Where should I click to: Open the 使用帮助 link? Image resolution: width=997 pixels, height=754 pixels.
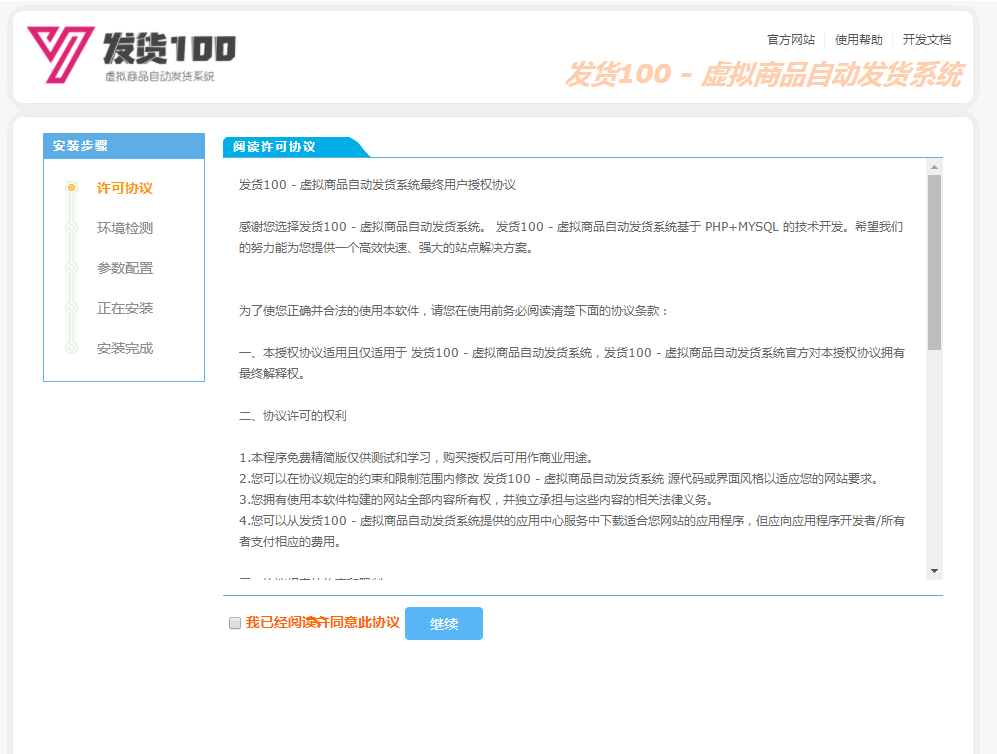[859, 40]
